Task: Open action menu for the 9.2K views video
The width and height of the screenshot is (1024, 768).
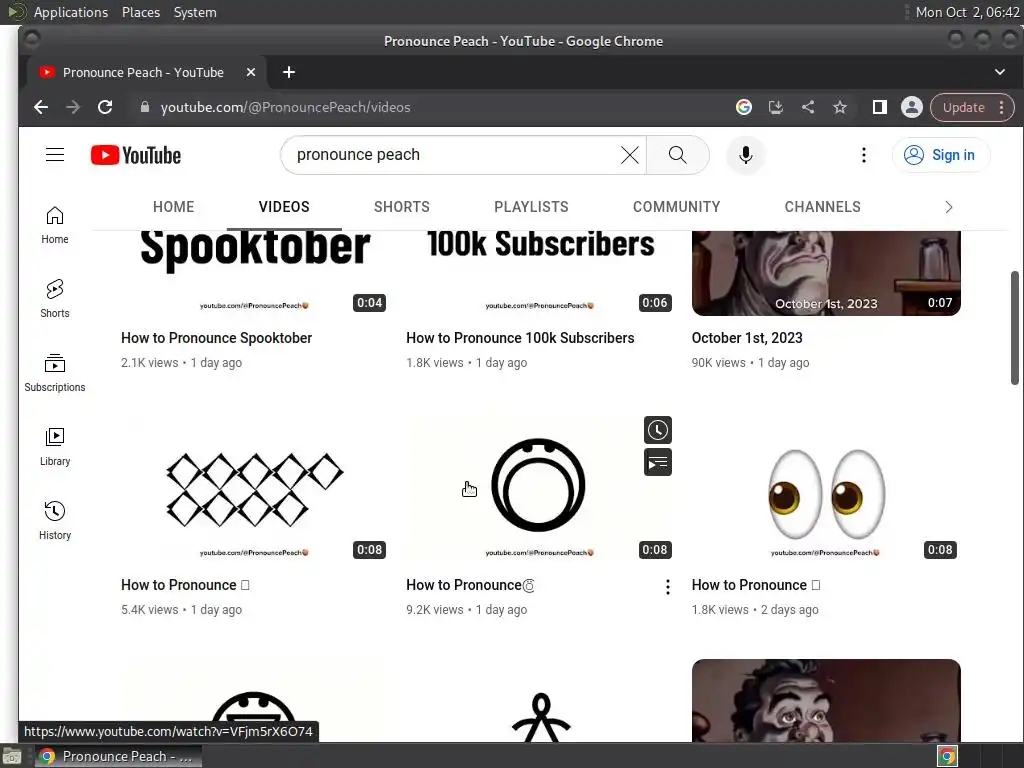Action: (x=667, y=586)
